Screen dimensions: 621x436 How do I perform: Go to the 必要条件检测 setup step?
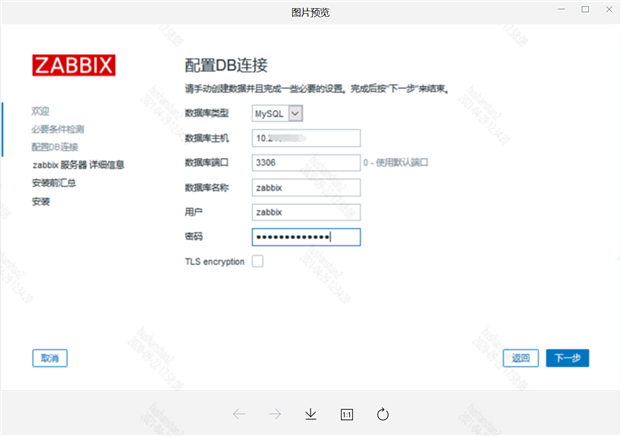58,129
